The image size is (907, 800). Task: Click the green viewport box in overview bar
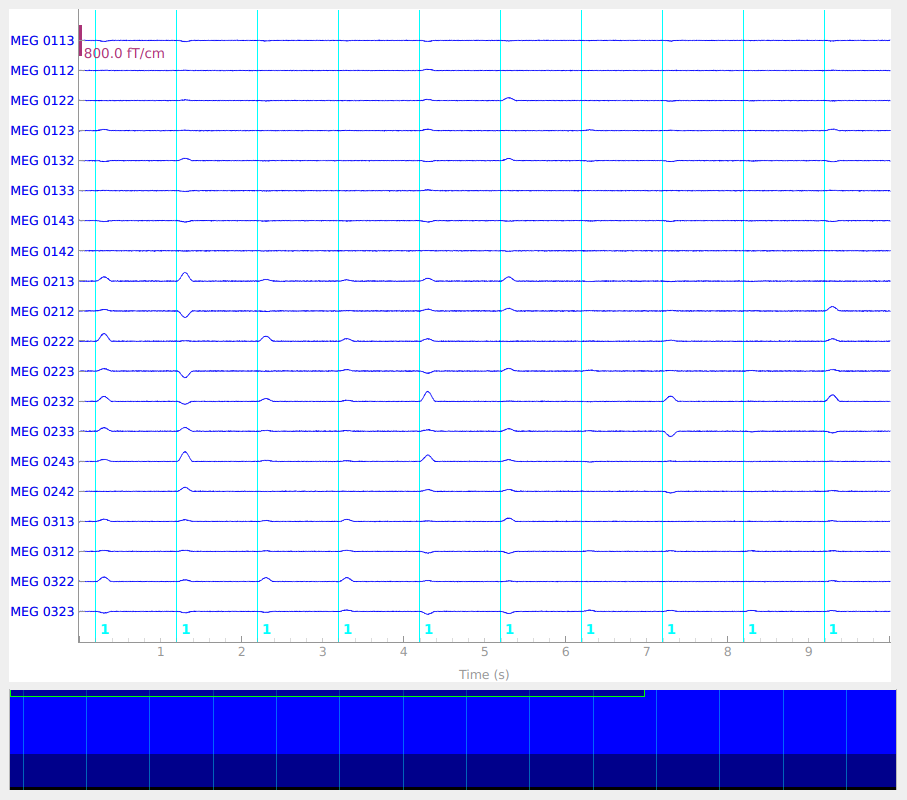326,693
